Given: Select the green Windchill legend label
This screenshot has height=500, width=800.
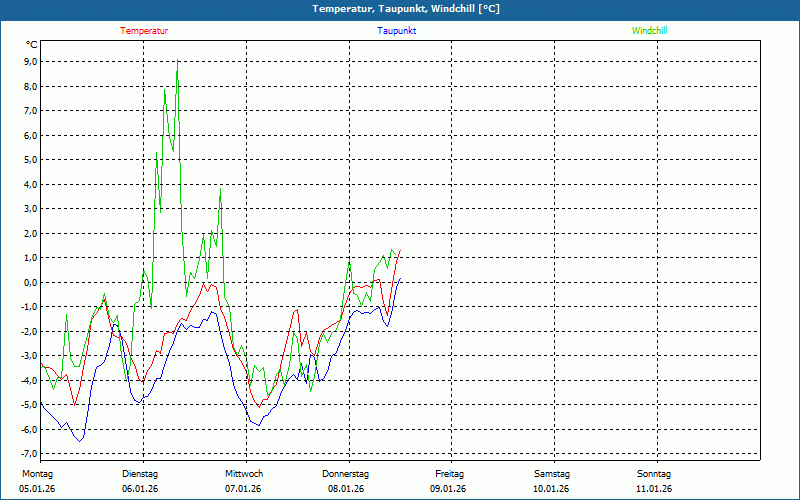Looking at the screenshot, I should pyautogui.click(x=649, y=31).
